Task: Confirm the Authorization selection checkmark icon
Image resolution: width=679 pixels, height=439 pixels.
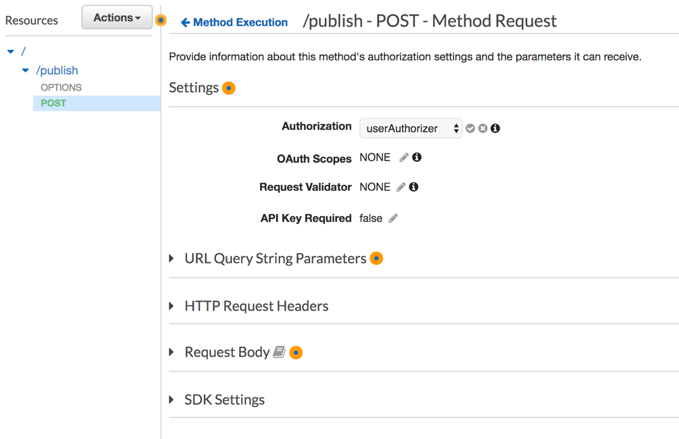Action: (471, 129)
